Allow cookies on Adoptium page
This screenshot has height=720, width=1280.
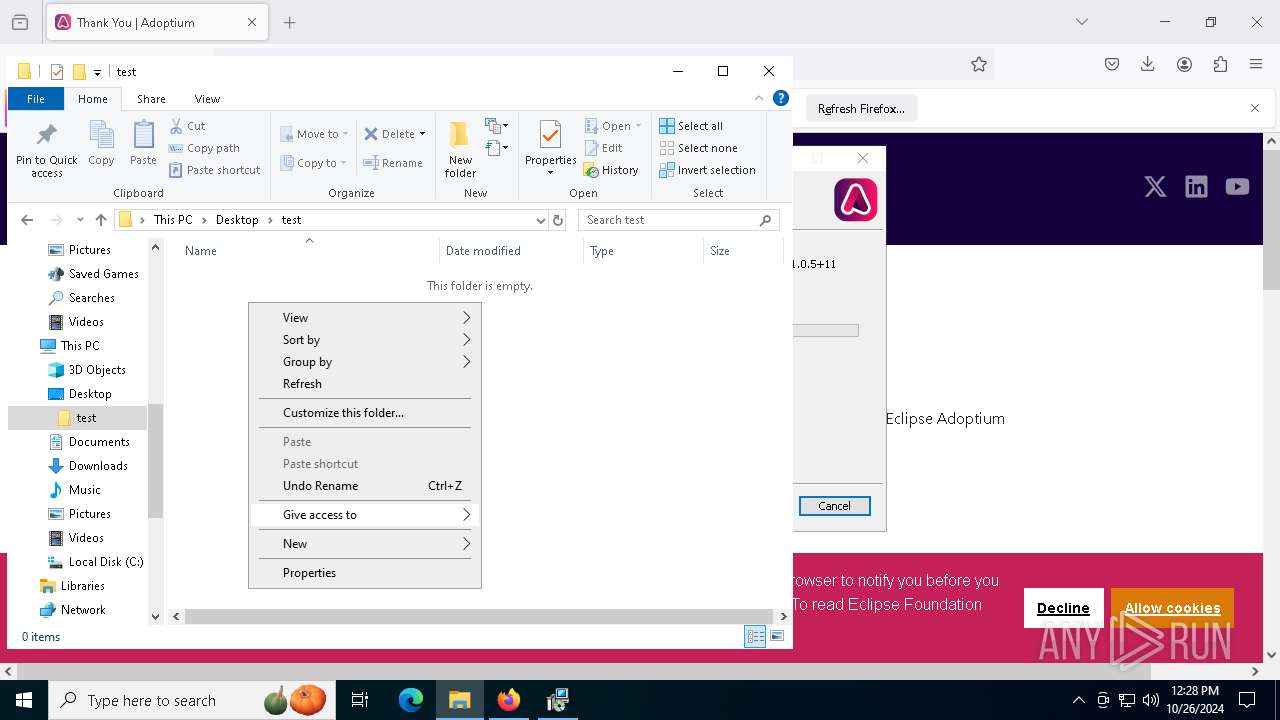click(x=1172, y=608)
